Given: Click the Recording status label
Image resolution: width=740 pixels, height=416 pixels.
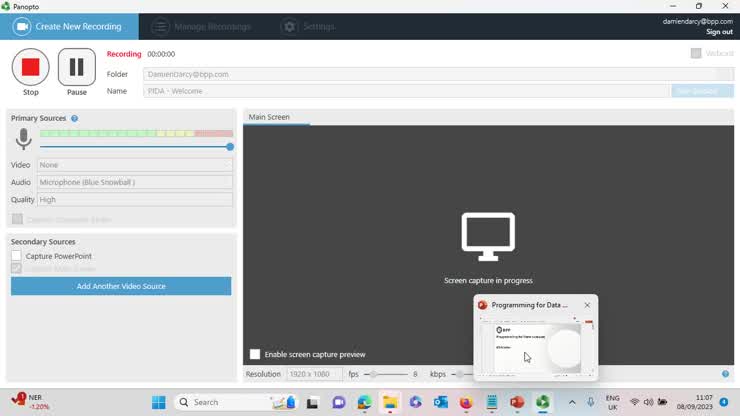Looking at the screenshot, I should coord(124,54).
